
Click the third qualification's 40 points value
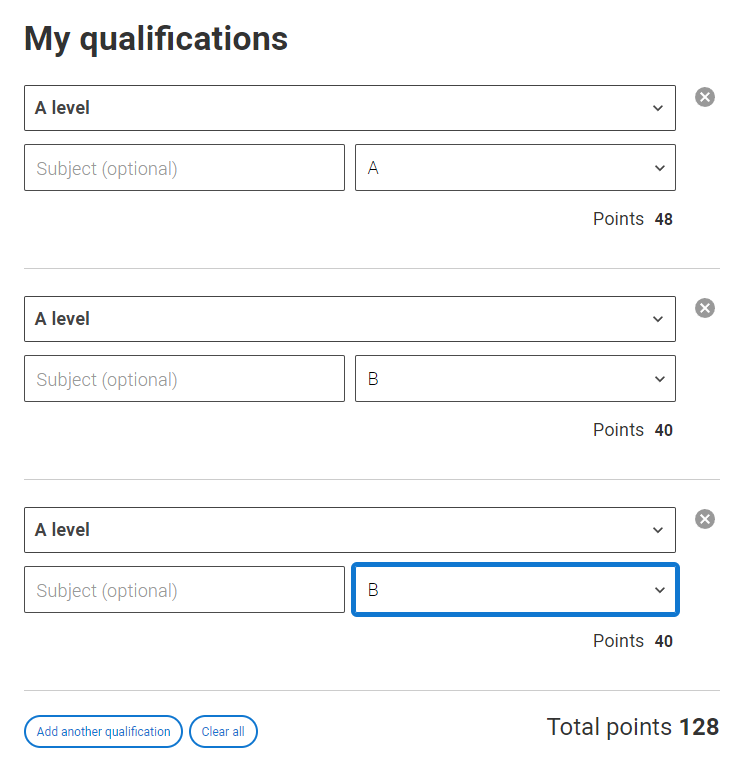coord(663,641)
